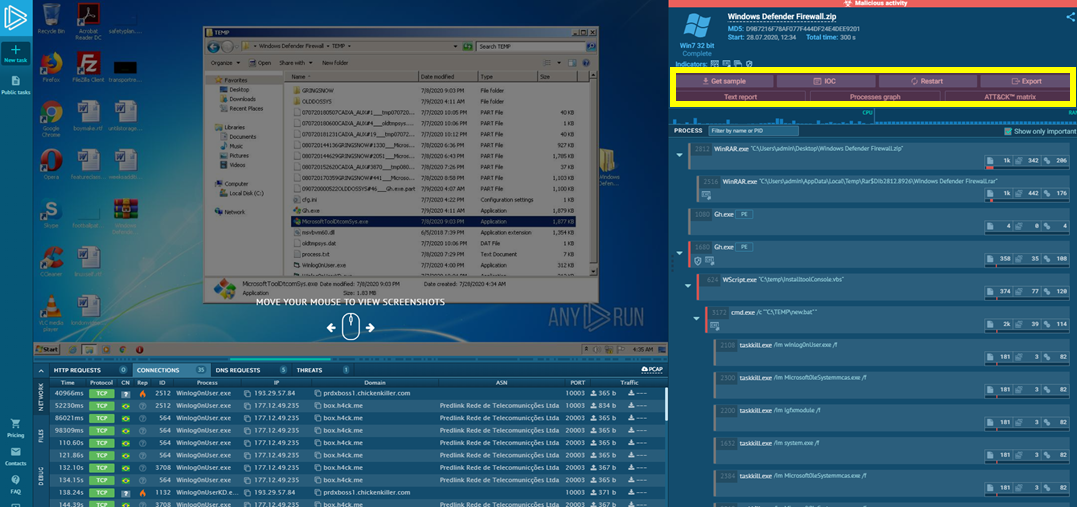This screenshot has width=1077, height=507.
Task: Open DNS REQUESTS tab
Action: [x=250, y=370]
